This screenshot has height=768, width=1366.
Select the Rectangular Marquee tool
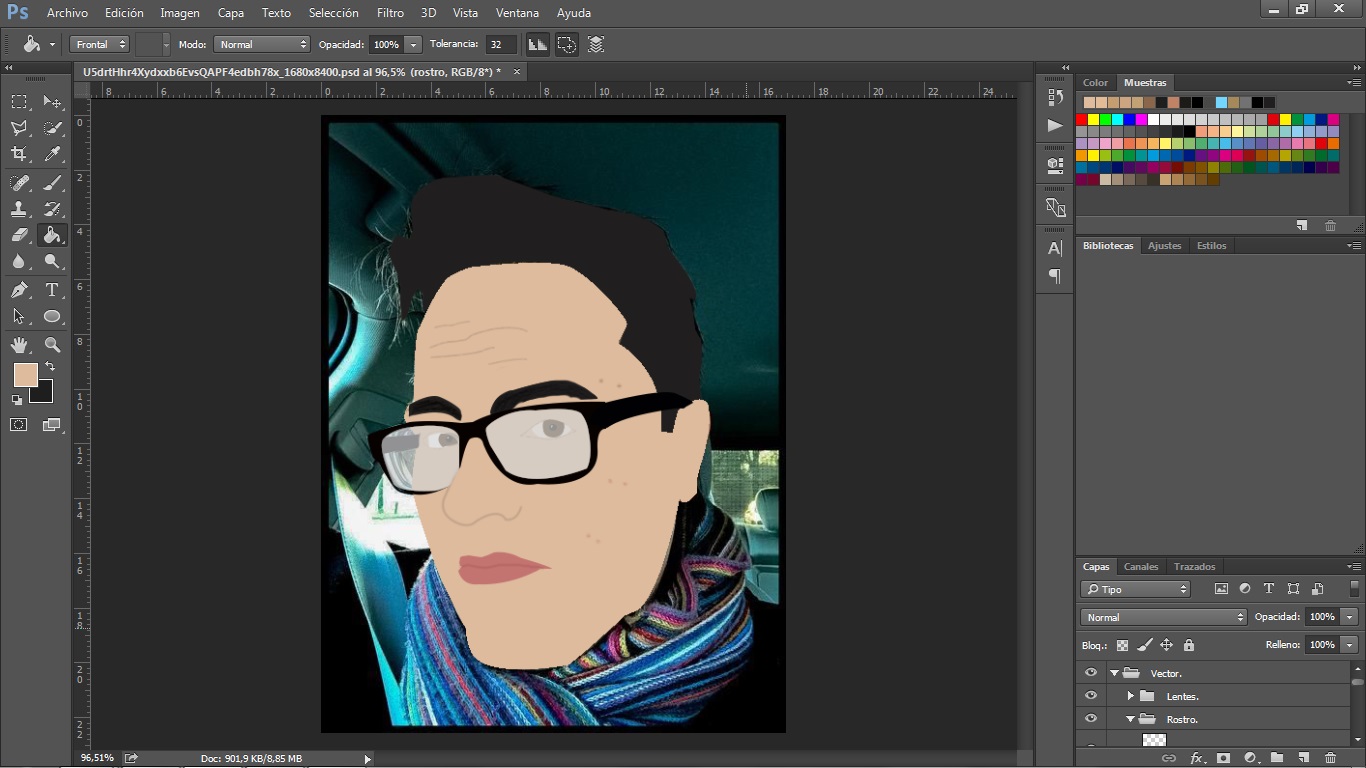[x=19, y=102]
